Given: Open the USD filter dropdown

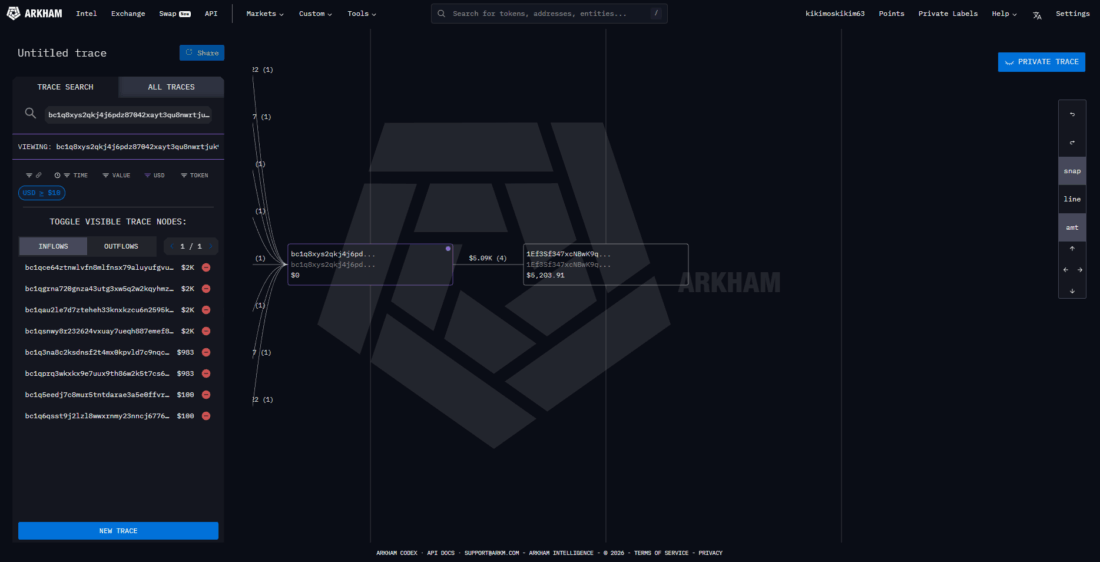Looking at the screenshot, I should coord(154,175).
